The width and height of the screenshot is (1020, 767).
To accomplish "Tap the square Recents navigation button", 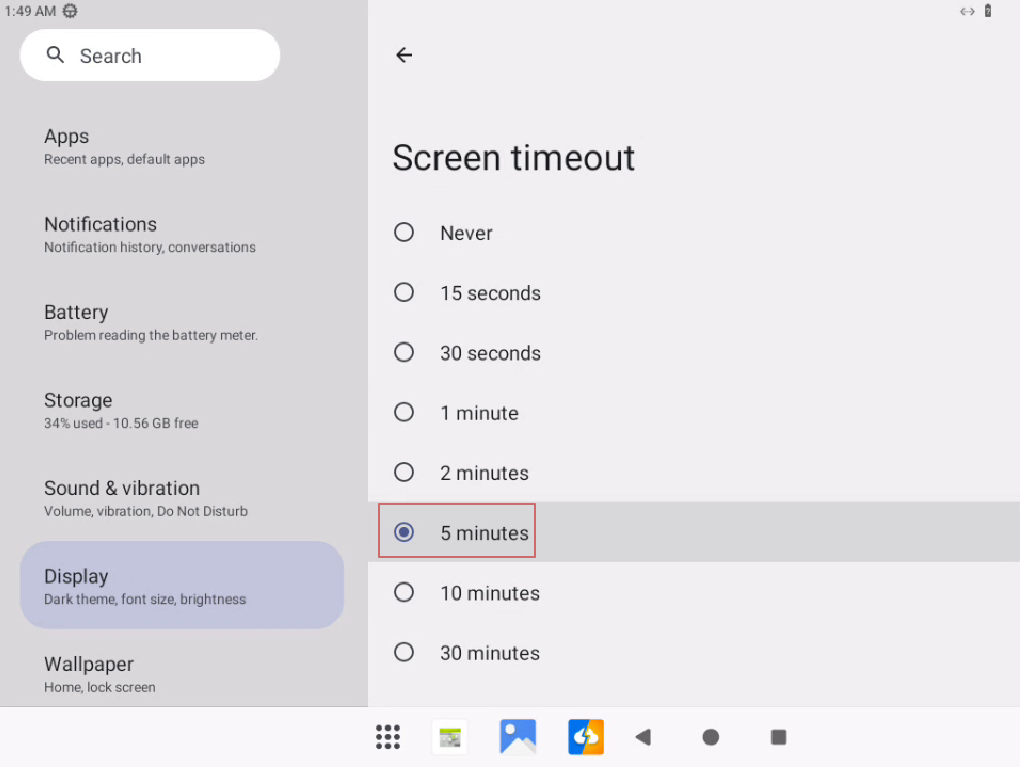I will pyautogui.click(x=778, y=737).
